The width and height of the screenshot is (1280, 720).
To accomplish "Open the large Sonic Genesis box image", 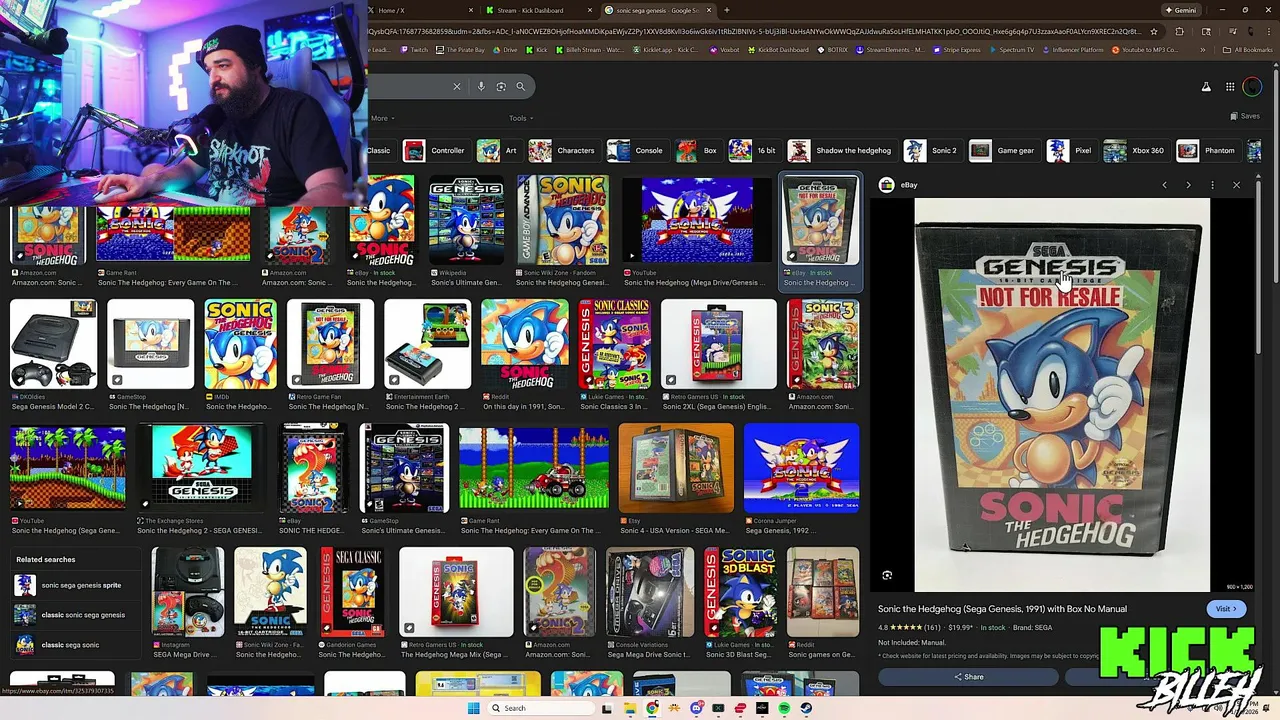I will (1062, 395).
